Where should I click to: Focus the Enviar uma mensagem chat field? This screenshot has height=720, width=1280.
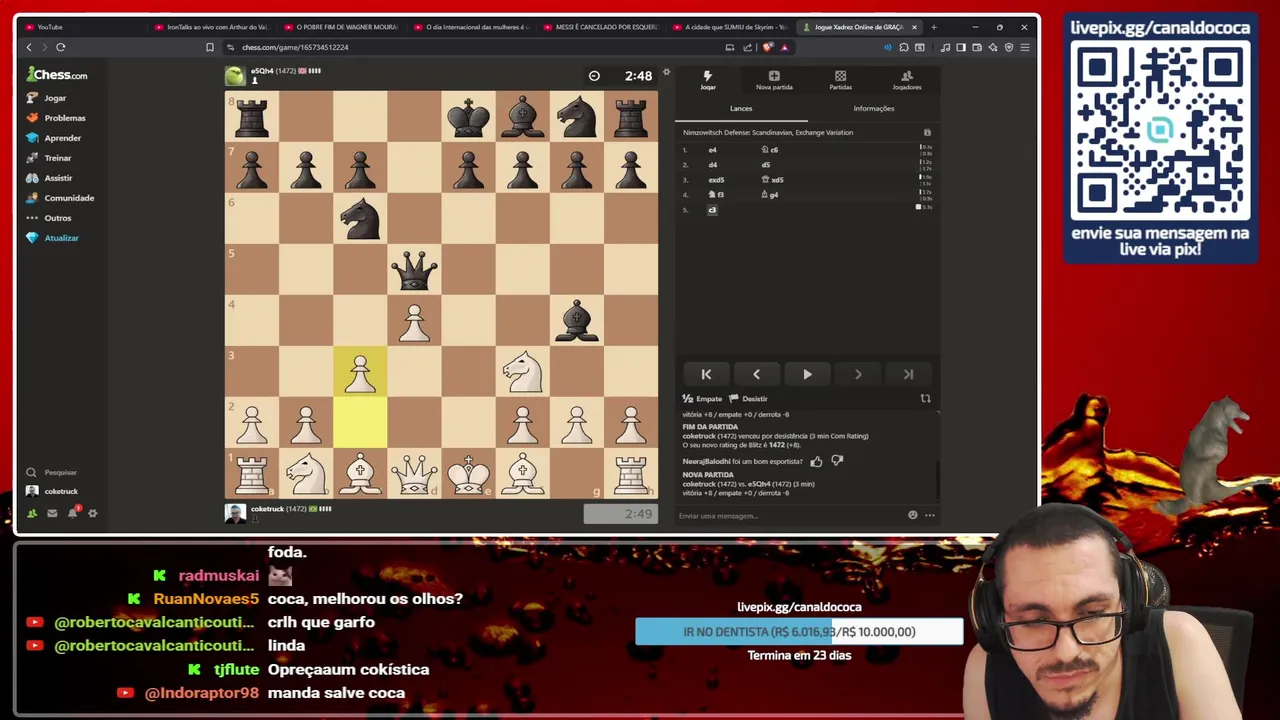[790, 516]
